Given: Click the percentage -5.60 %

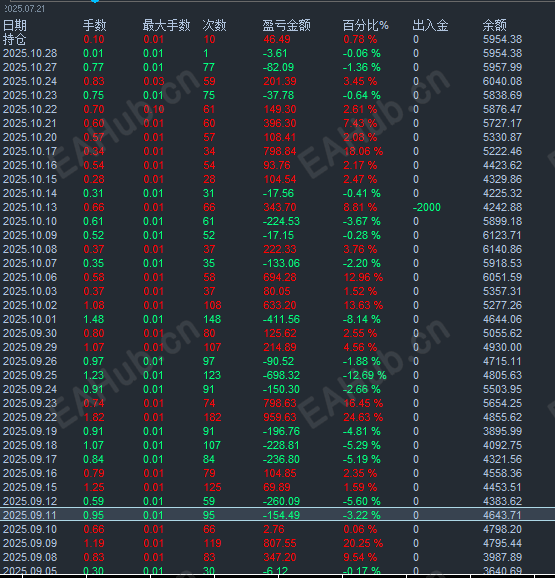Looking at the screenshot, I should [x=362, y=502].
